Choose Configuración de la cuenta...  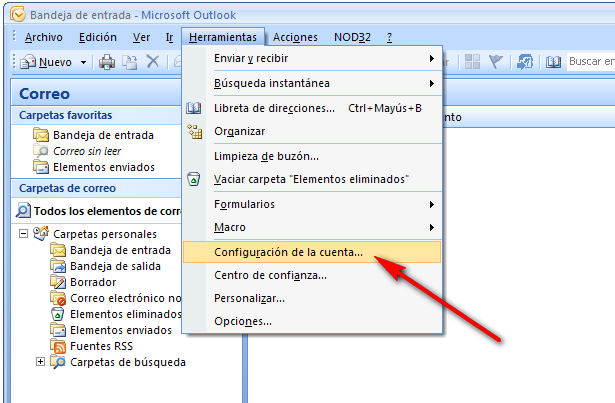[x=312, y=252]
